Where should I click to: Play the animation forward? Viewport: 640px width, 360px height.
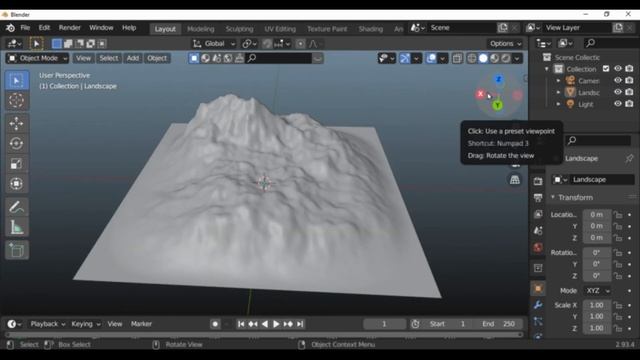[276, 324]
